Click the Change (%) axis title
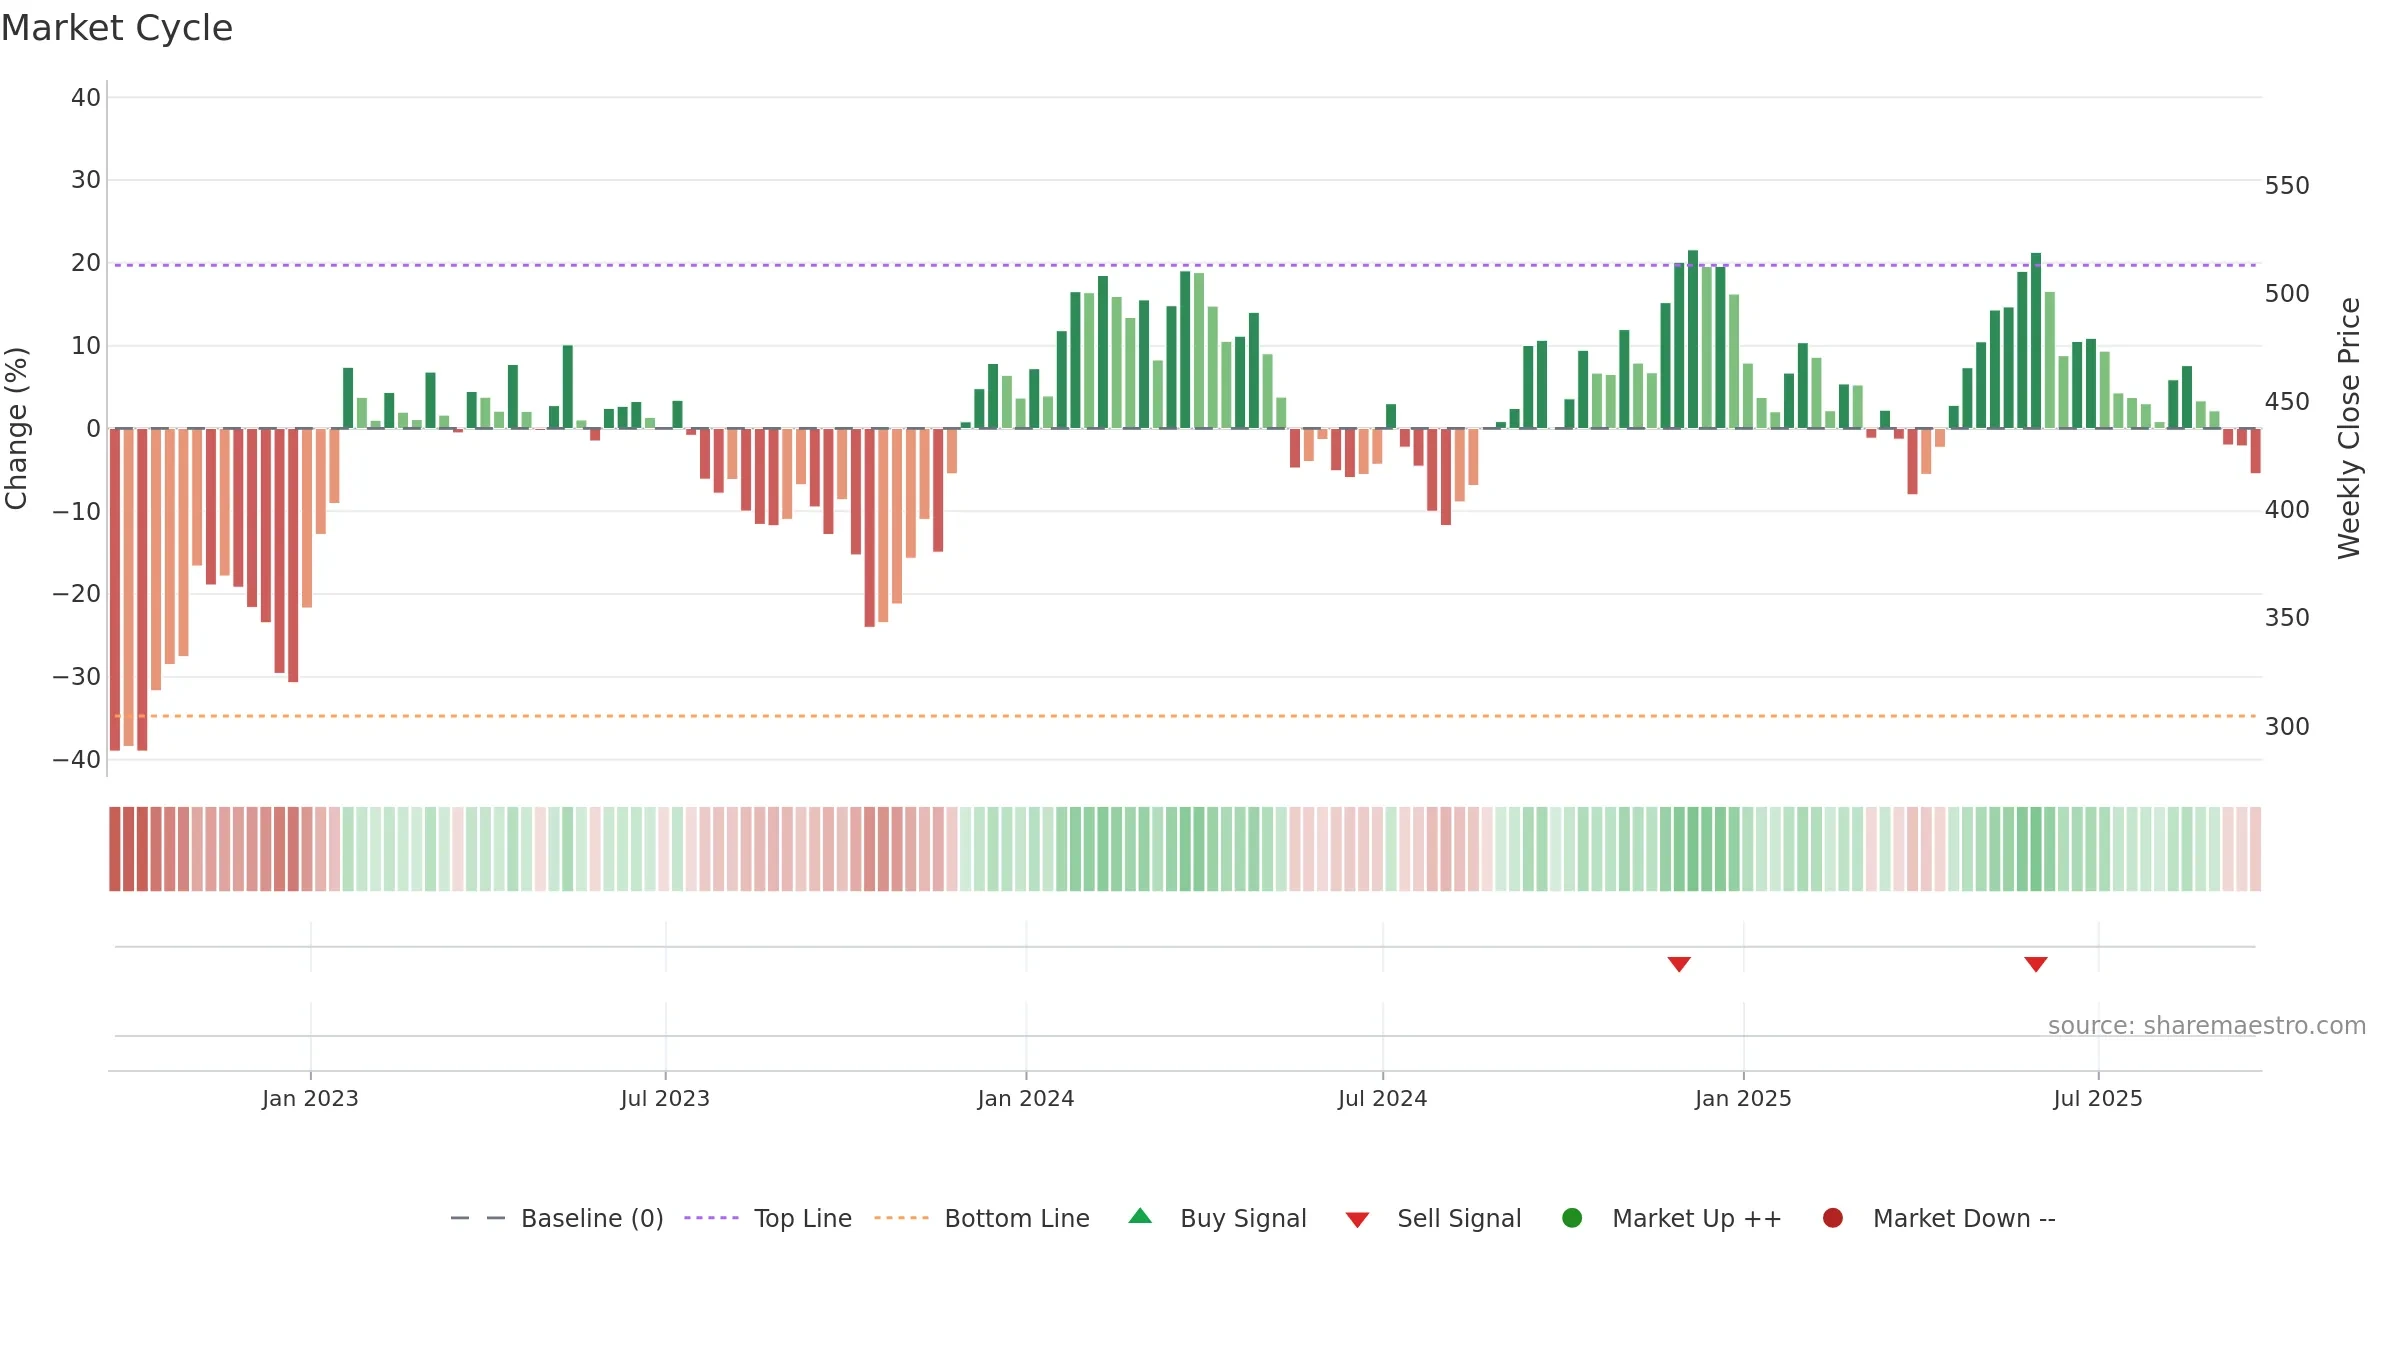The image size is (2400, 1350). click(16, 428)
